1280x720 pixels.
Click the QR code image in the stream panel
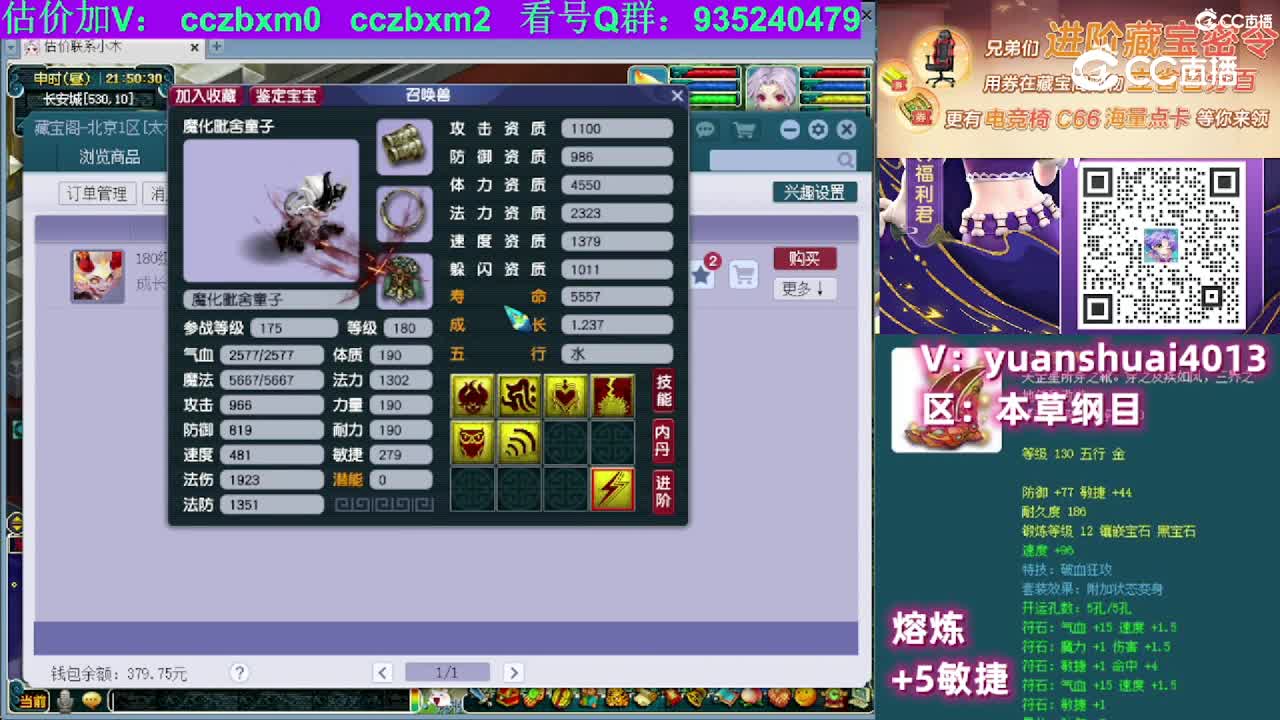[x=1160, y=245]
